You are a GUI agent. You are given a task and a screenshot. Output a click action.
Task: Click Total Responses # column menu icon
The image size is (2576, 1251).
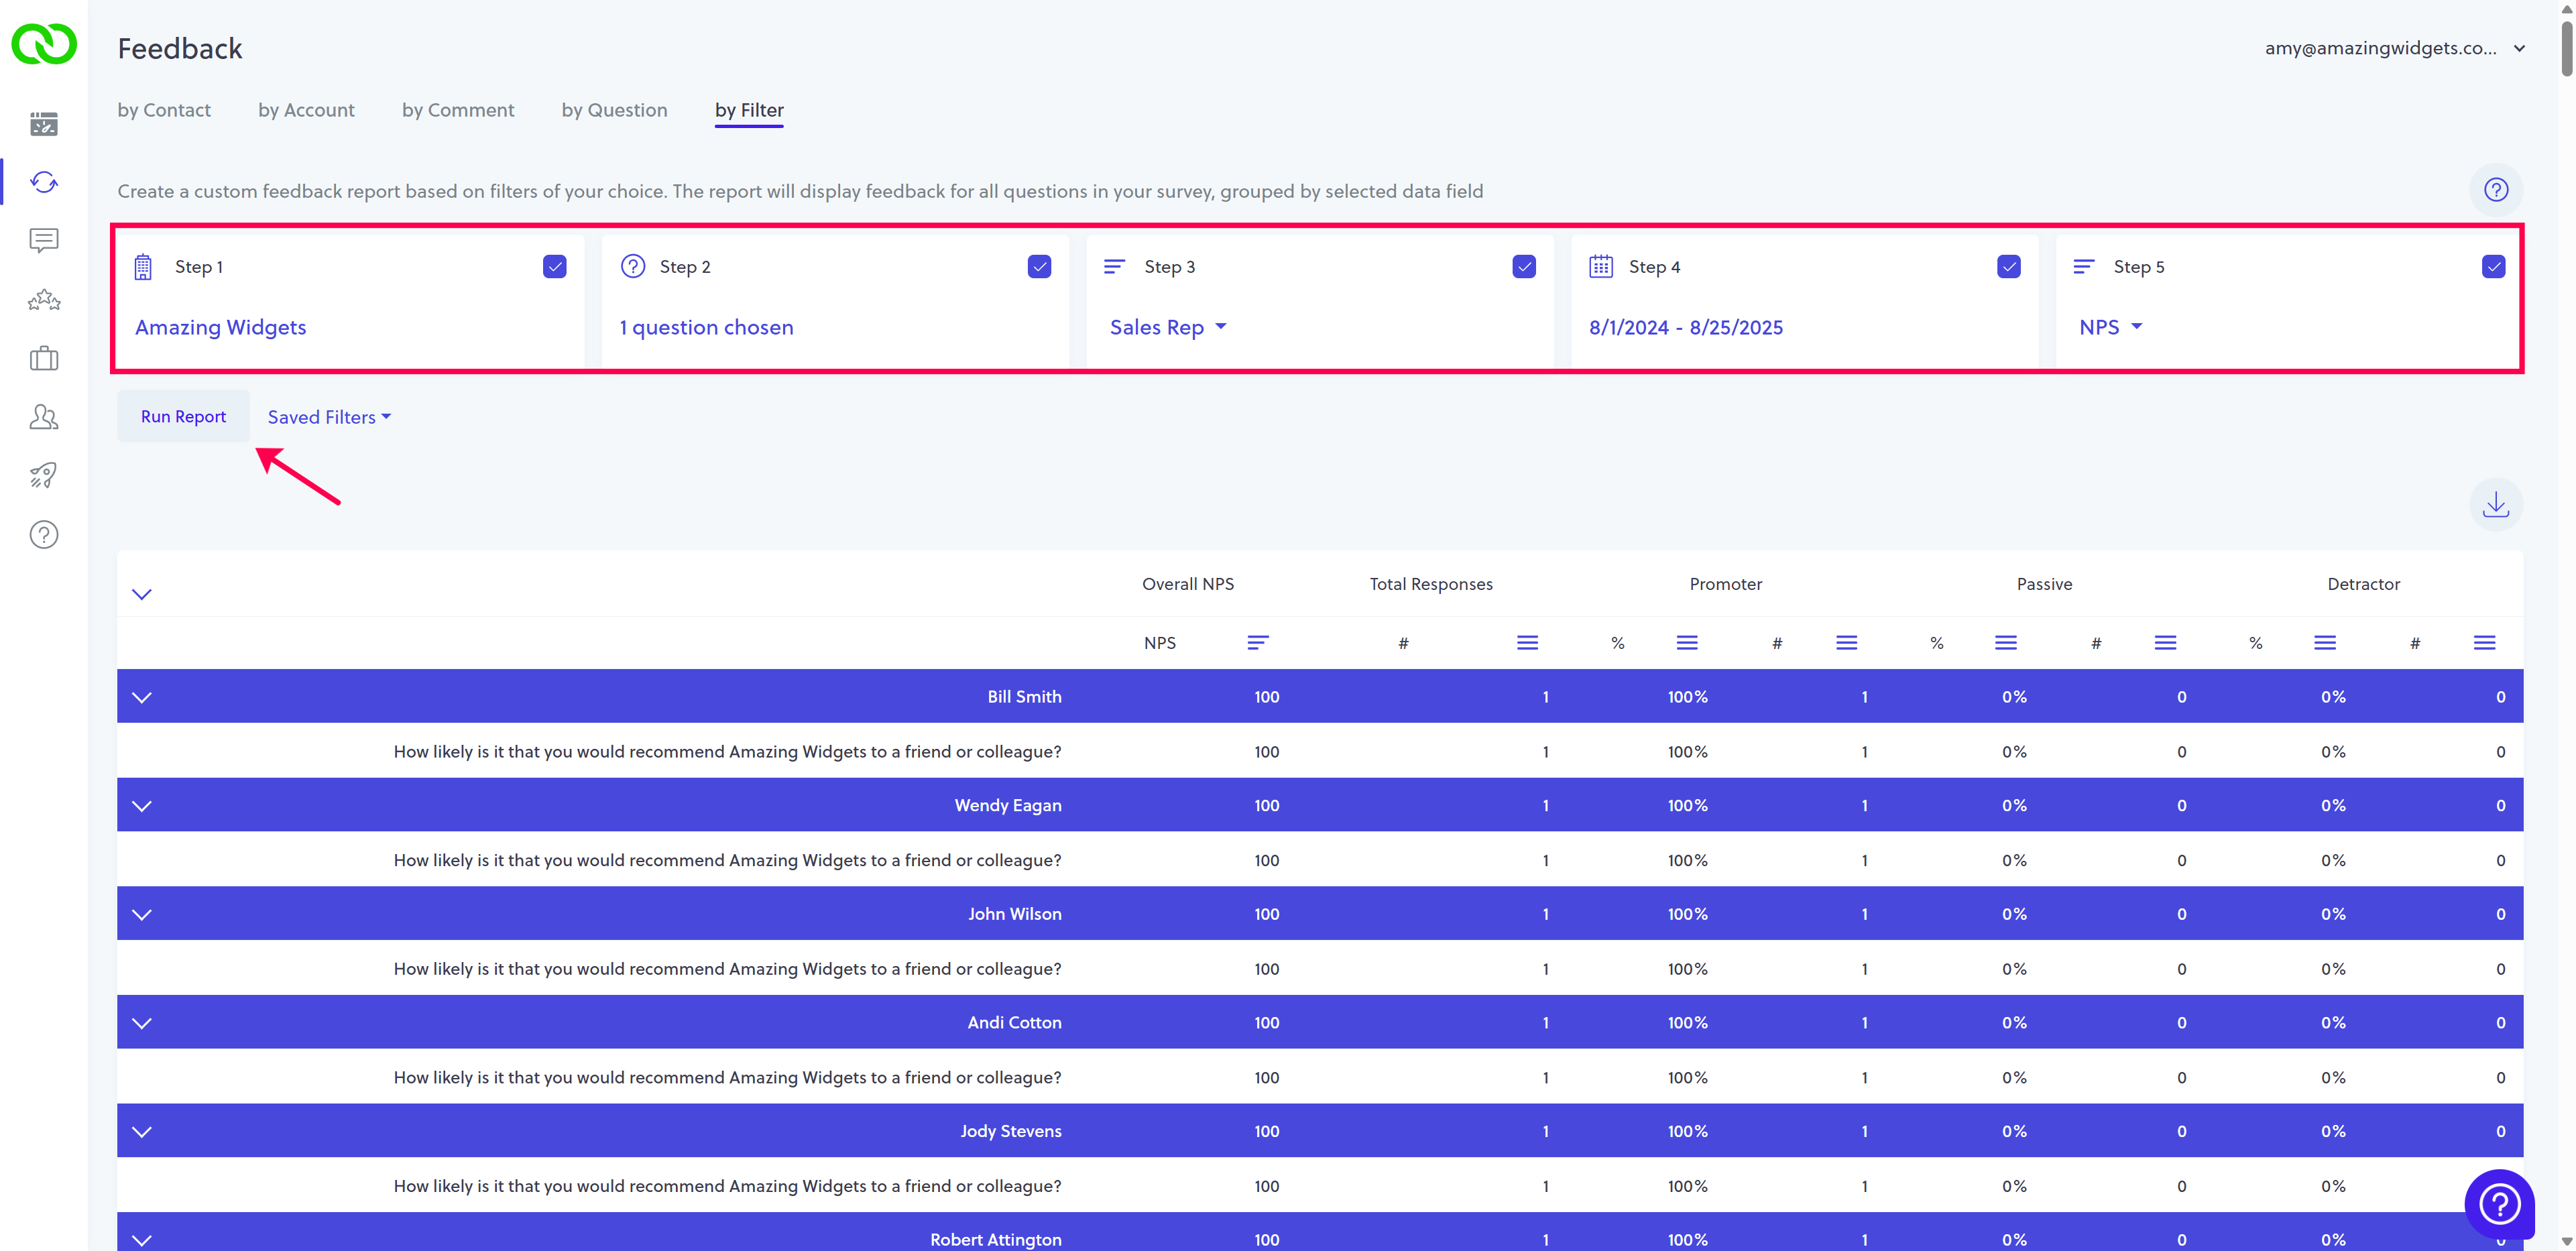1527,643
